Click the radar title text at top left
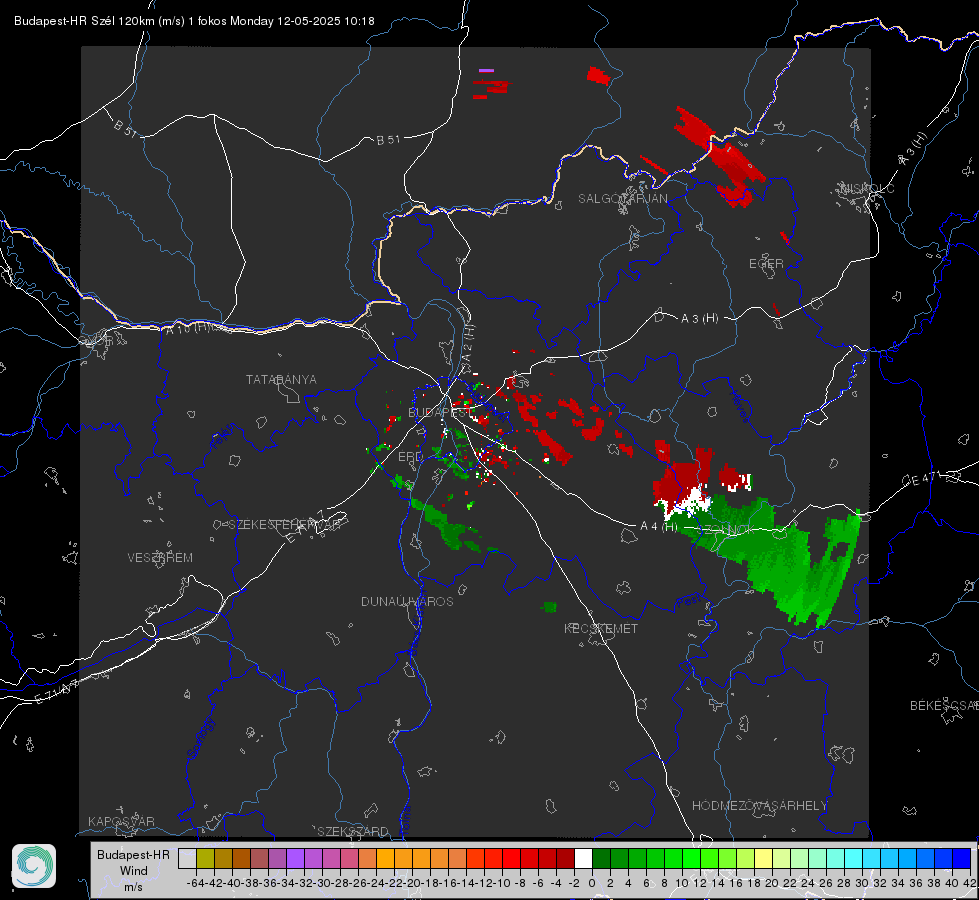979x900 pixels. [x=194, y=21]
